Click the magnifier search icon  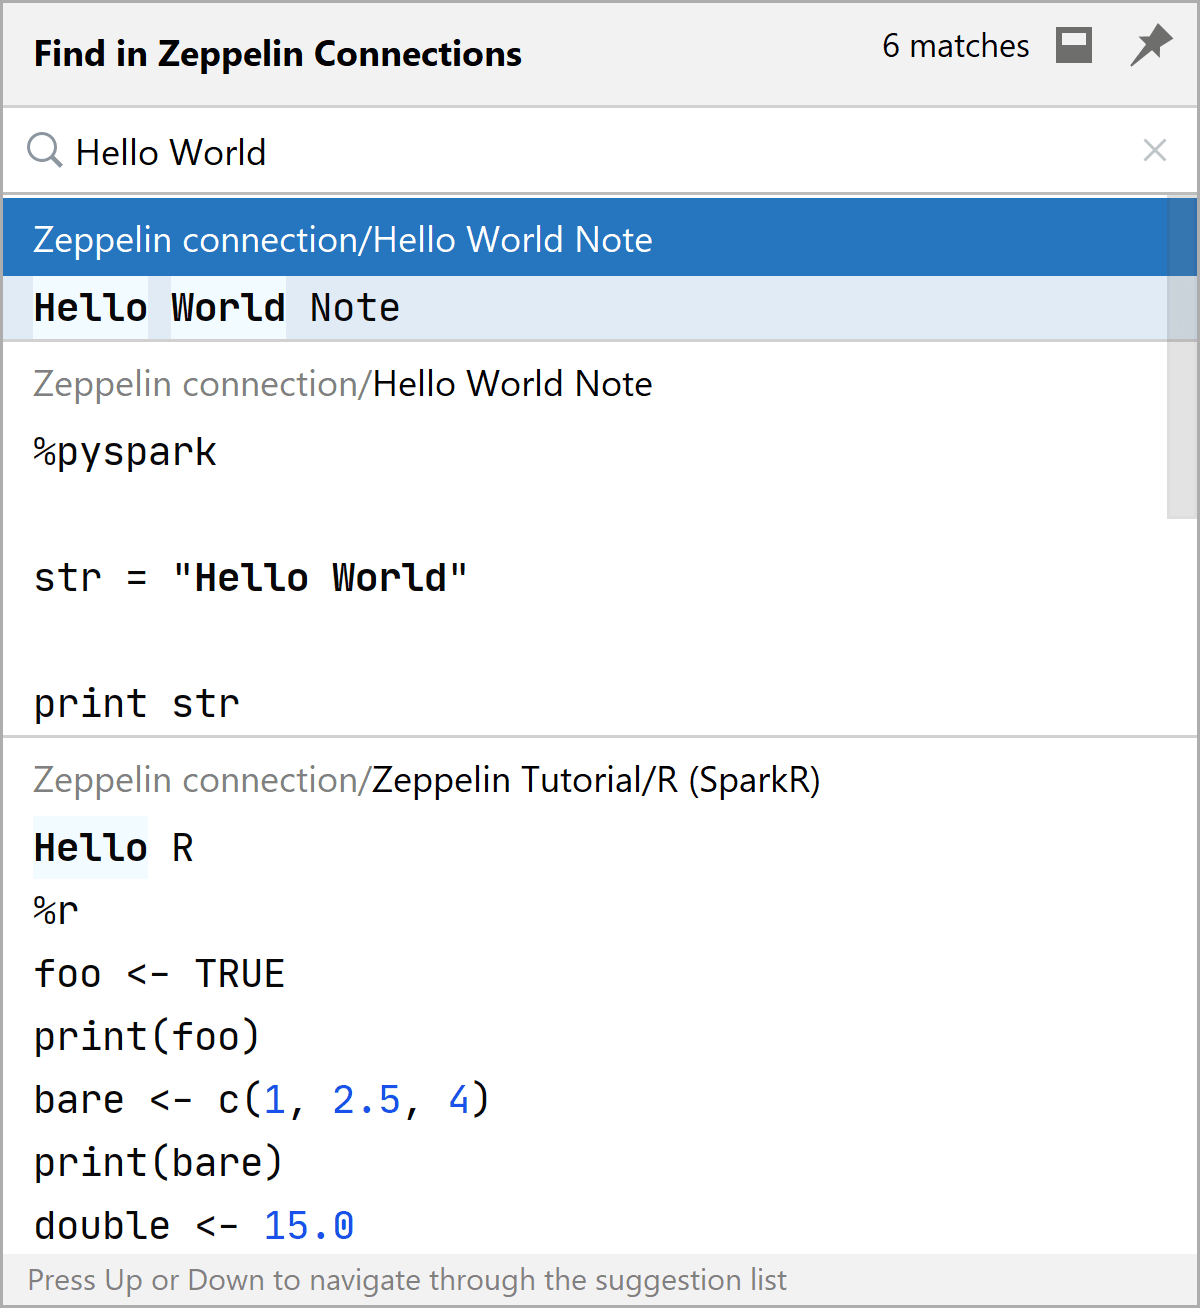coord(44,151)
